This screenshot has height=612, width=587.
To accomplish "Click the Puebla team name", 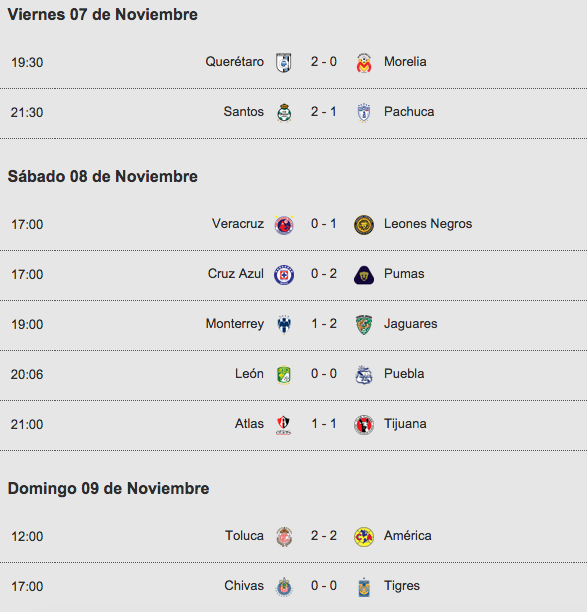I will pos(404,374).
